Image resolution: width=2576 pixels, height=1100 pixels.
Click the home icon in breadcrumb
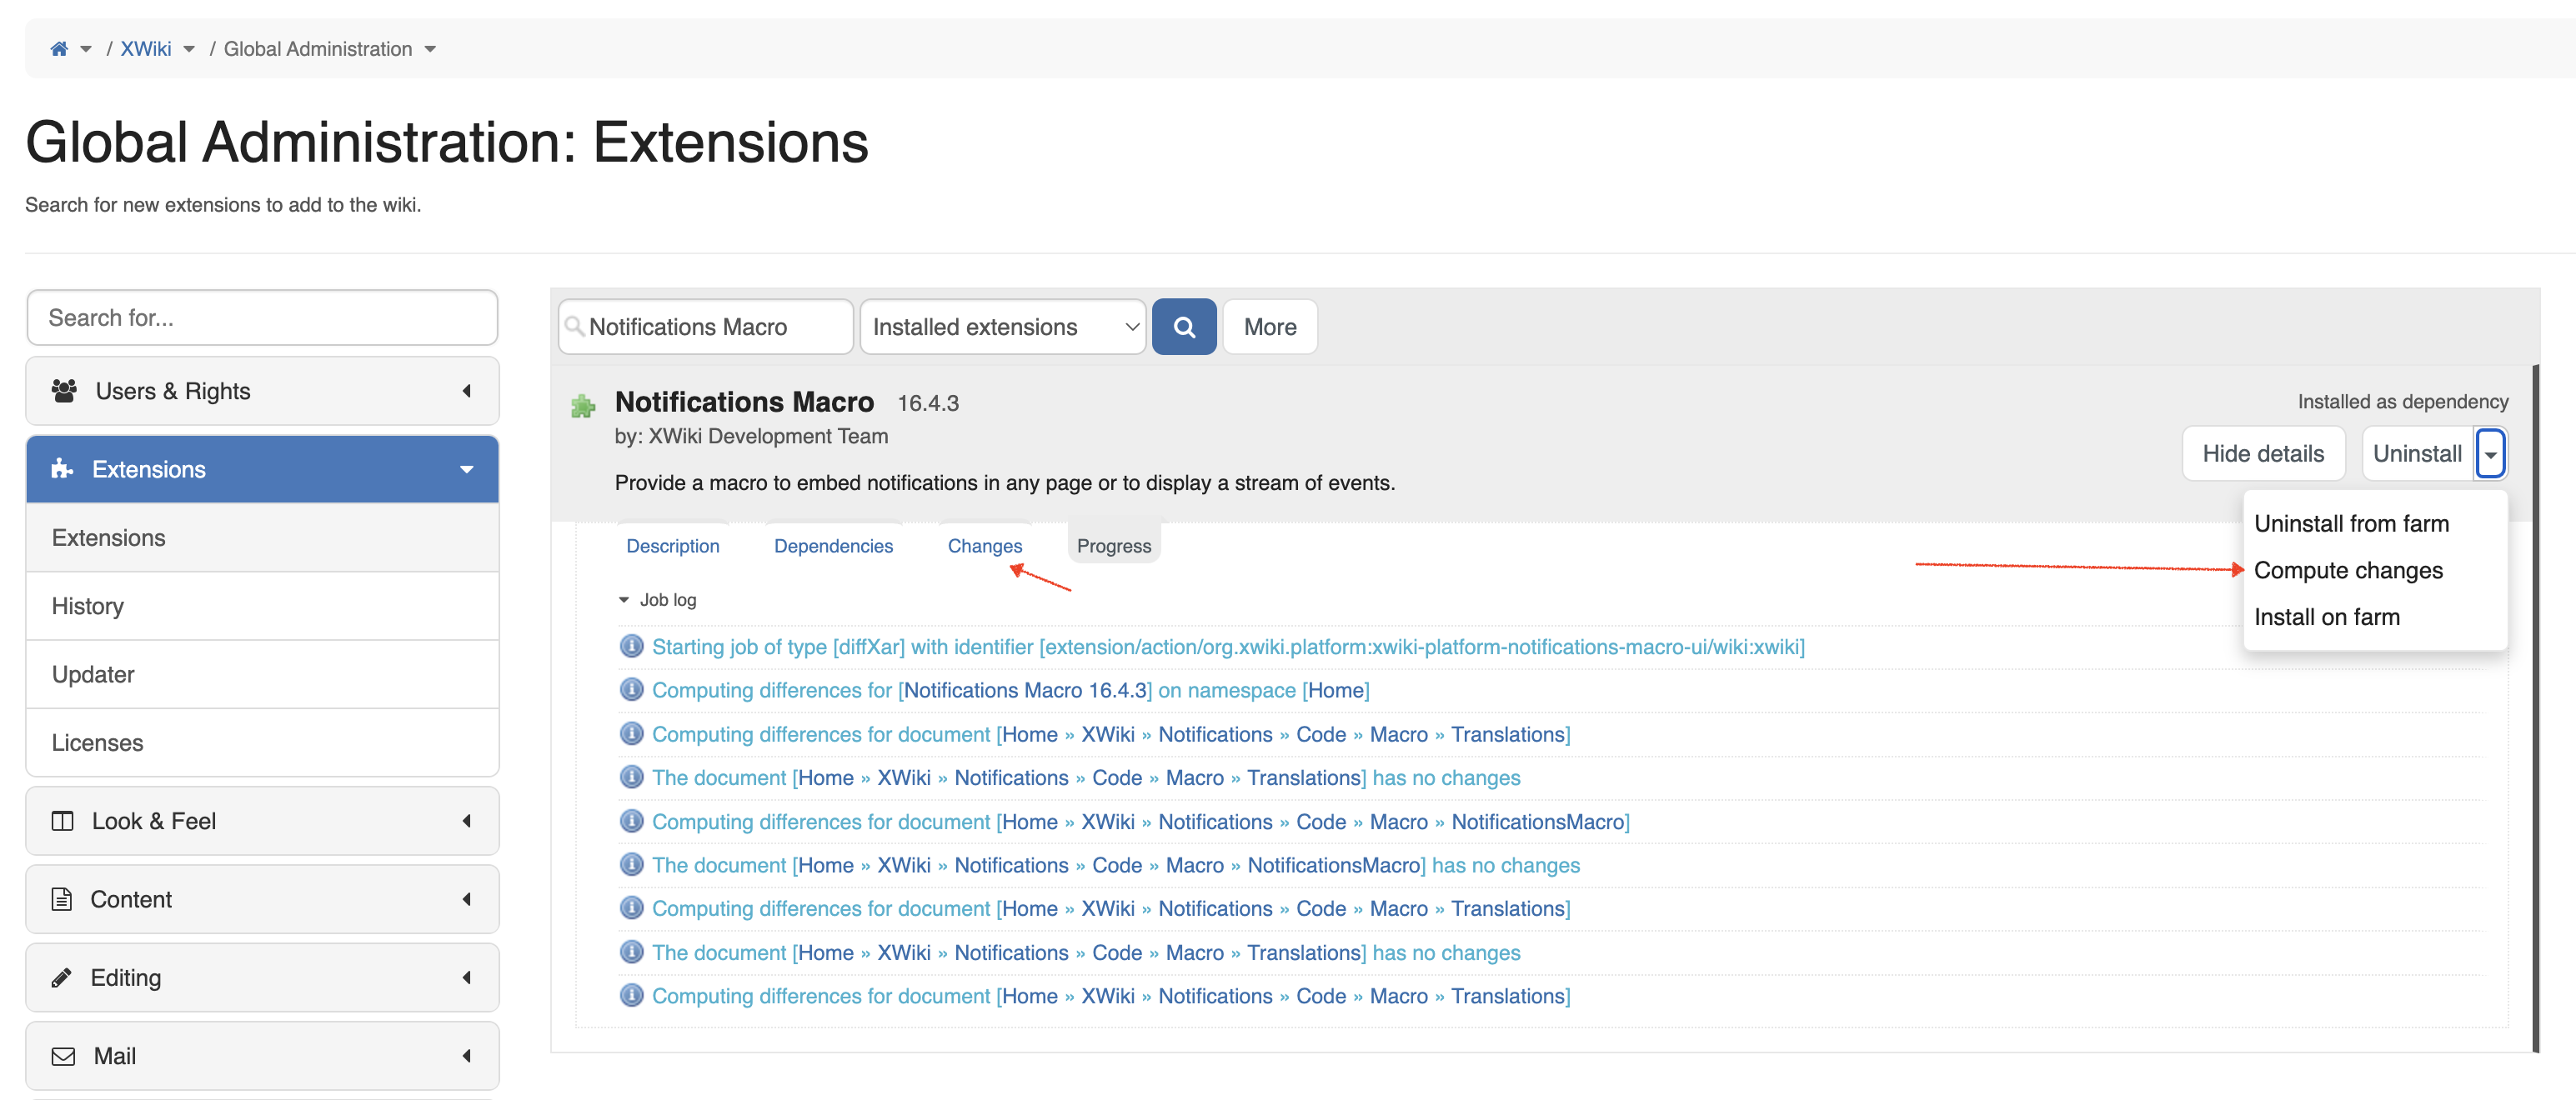(59, 48)
